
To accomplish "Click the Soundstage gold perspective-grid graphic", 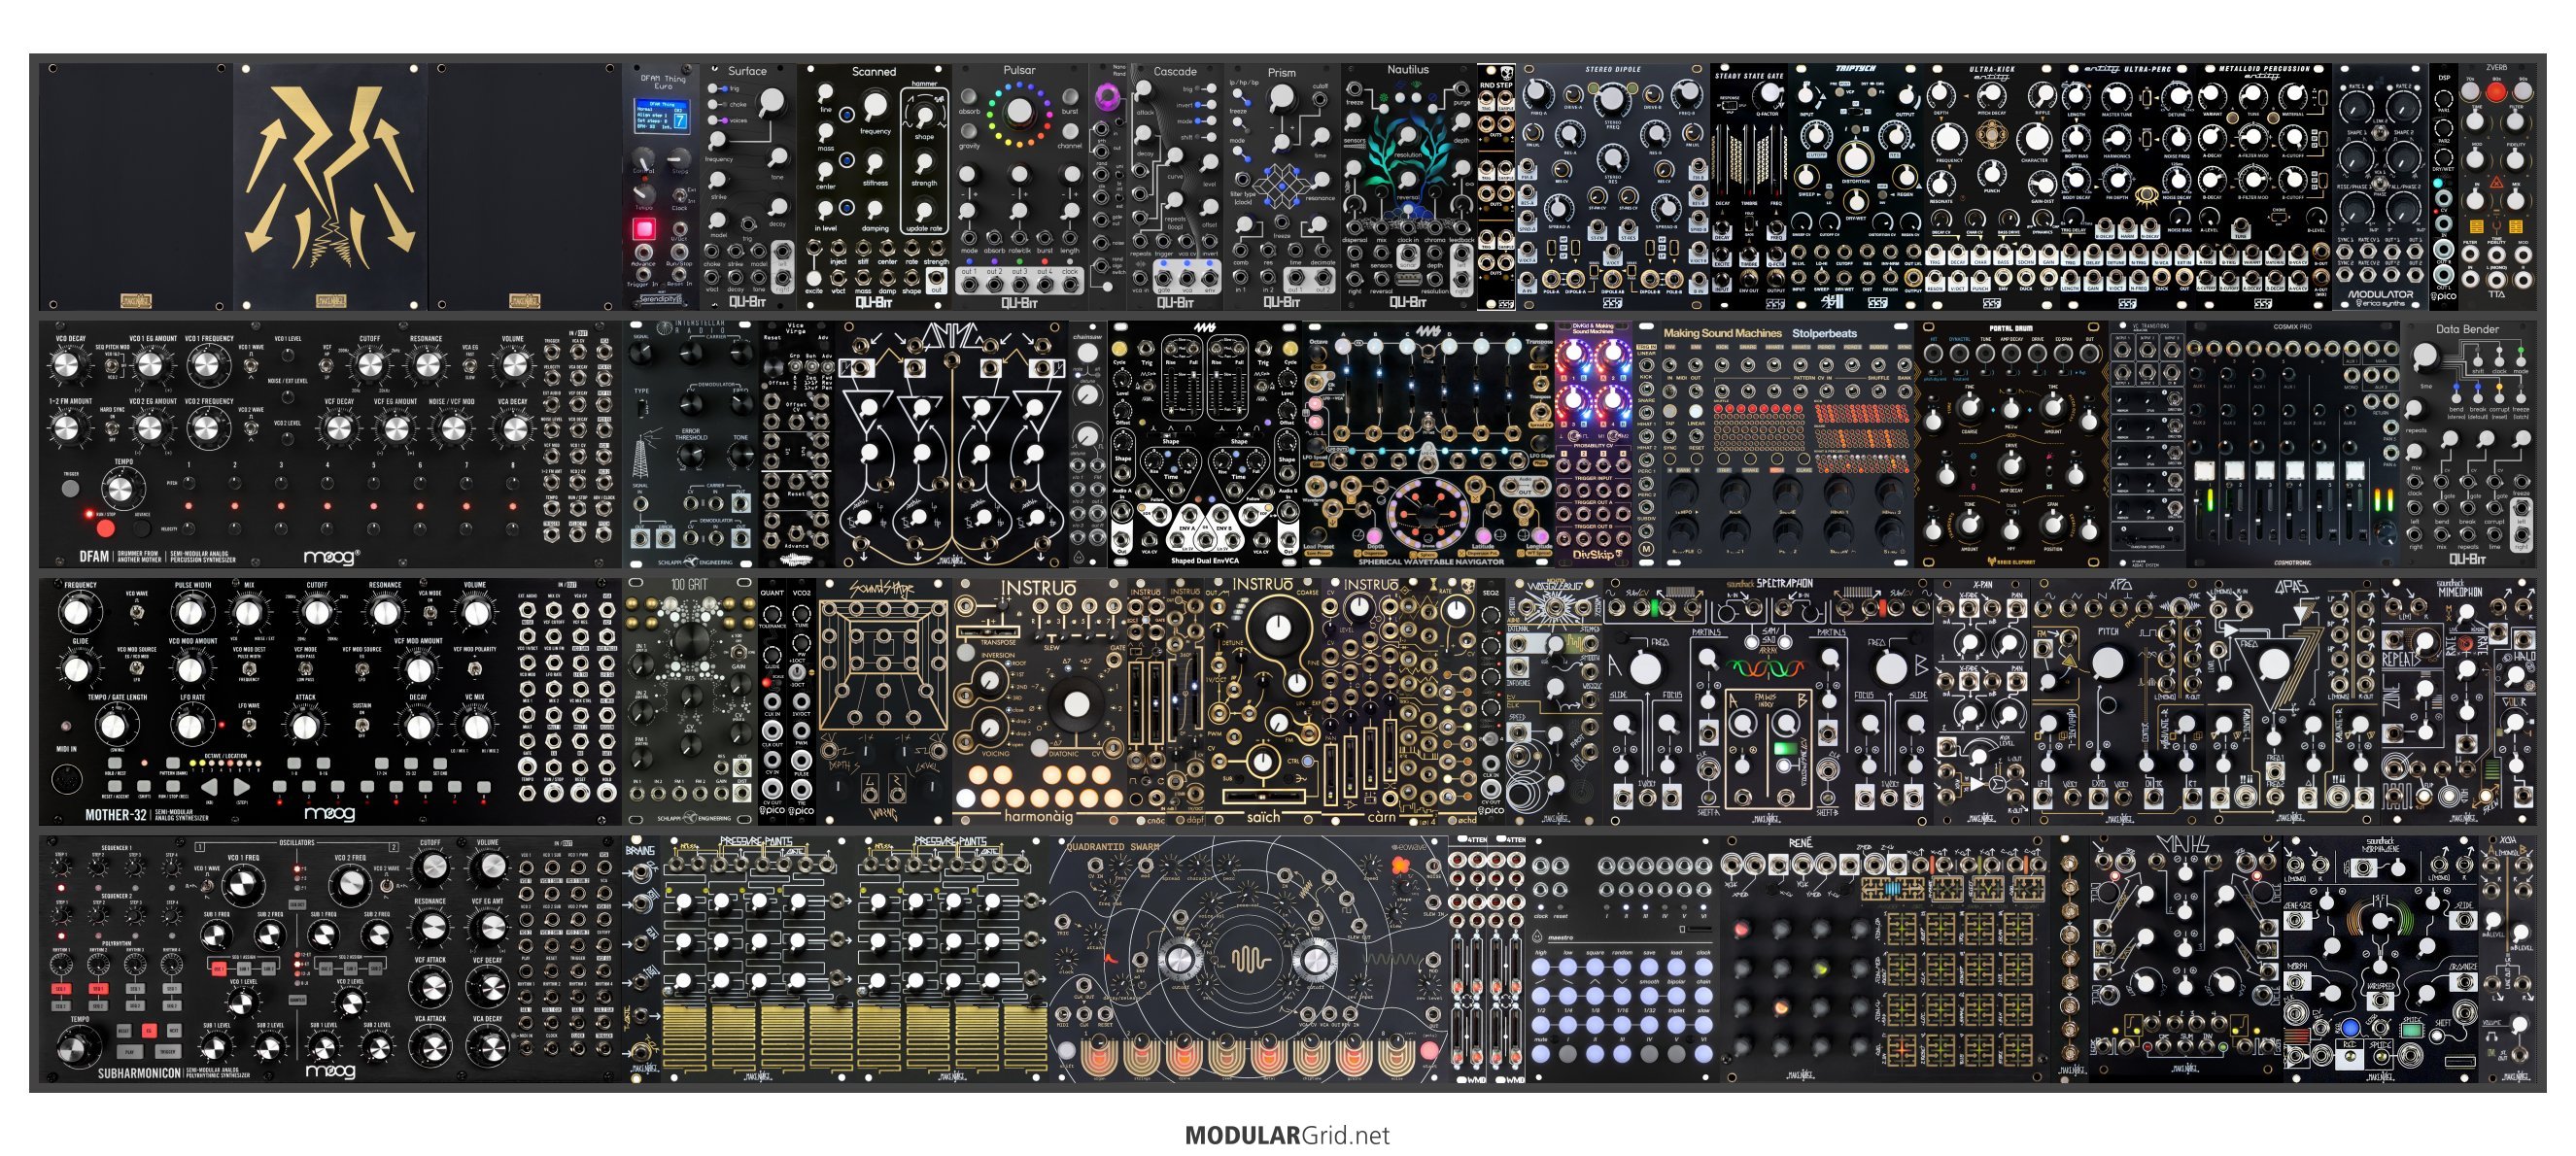I will point(883,665).
